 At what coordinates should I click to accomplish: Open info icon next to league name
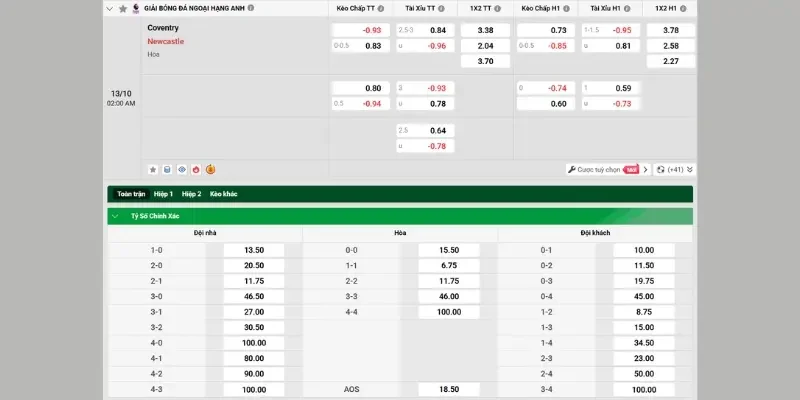(x=251, y=8)
